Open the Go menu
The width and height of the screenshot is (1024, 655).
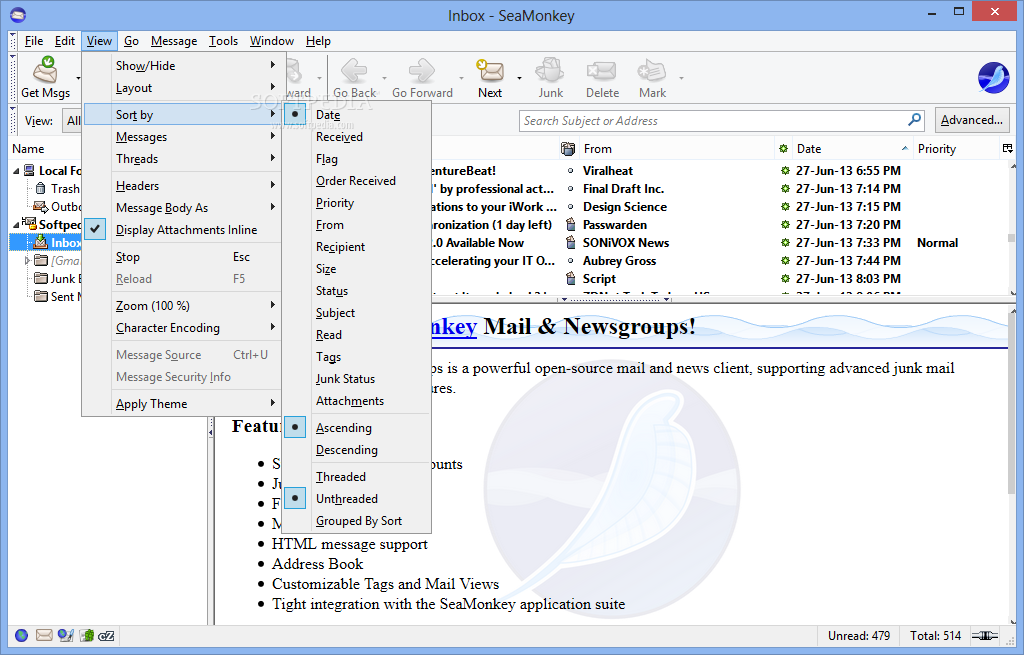pyautogui.click(x=131, y=40)
